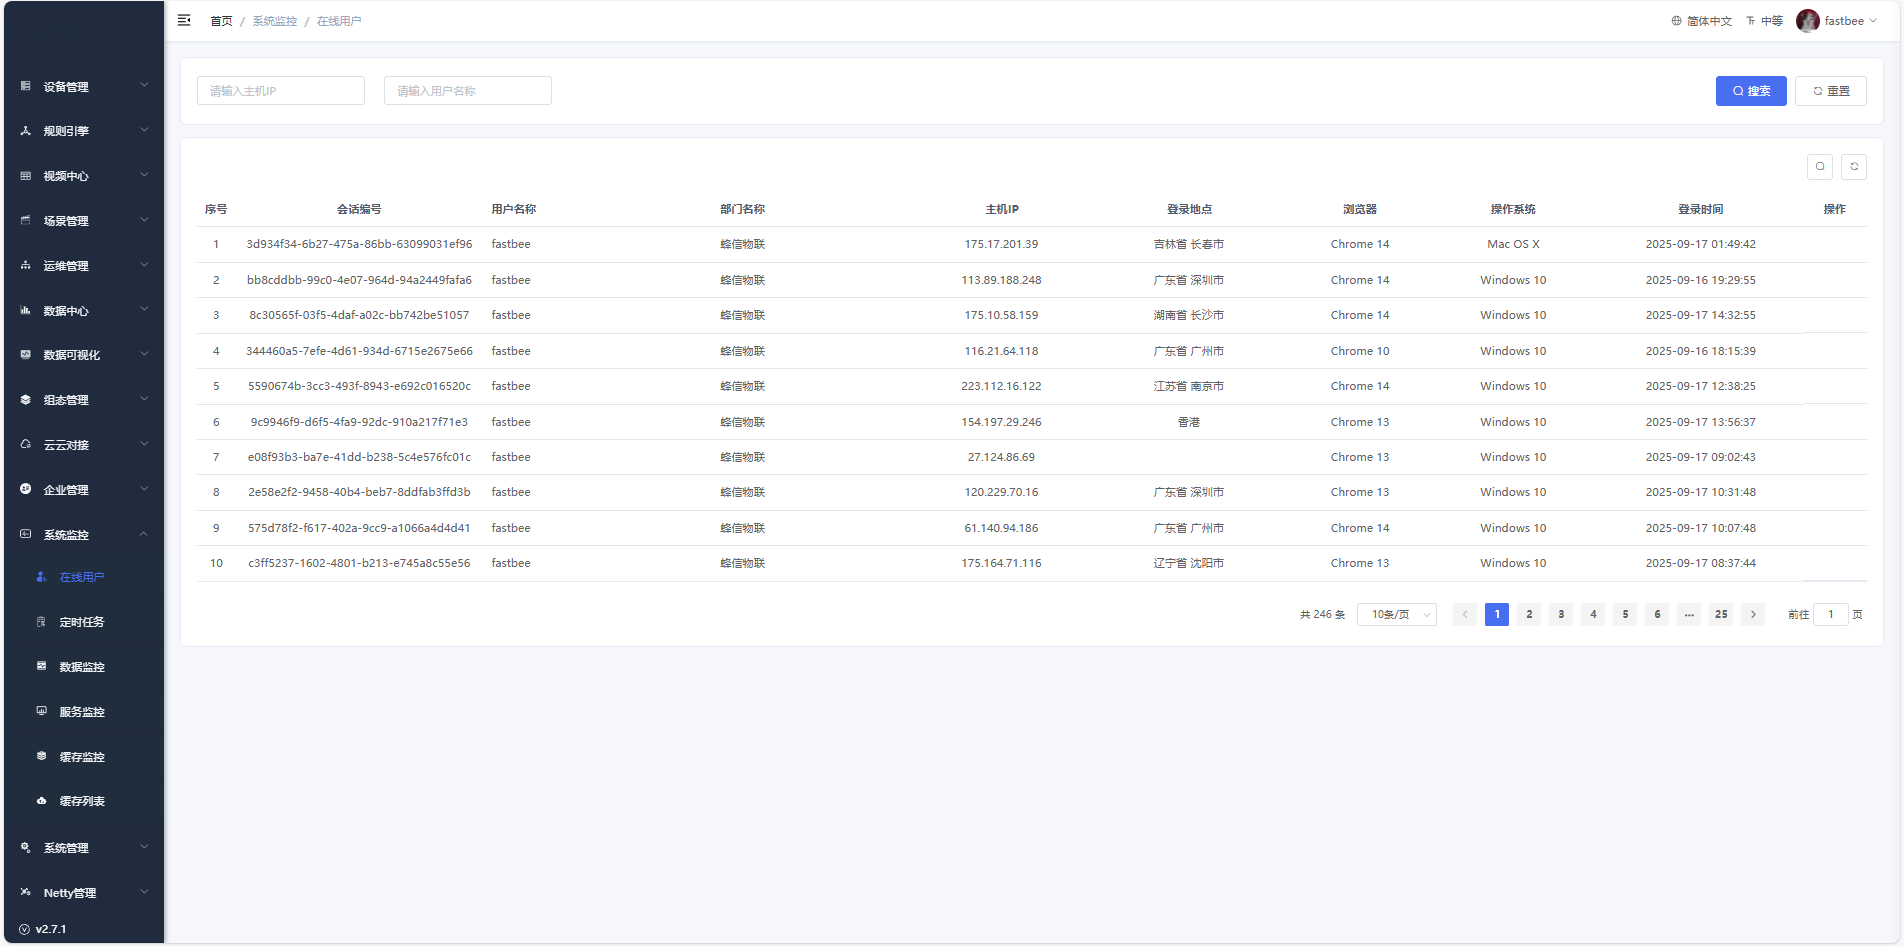This screenshot has height=947, width=1904.
Task: Click the blue 搜索 button
Action: [1750, 91]
